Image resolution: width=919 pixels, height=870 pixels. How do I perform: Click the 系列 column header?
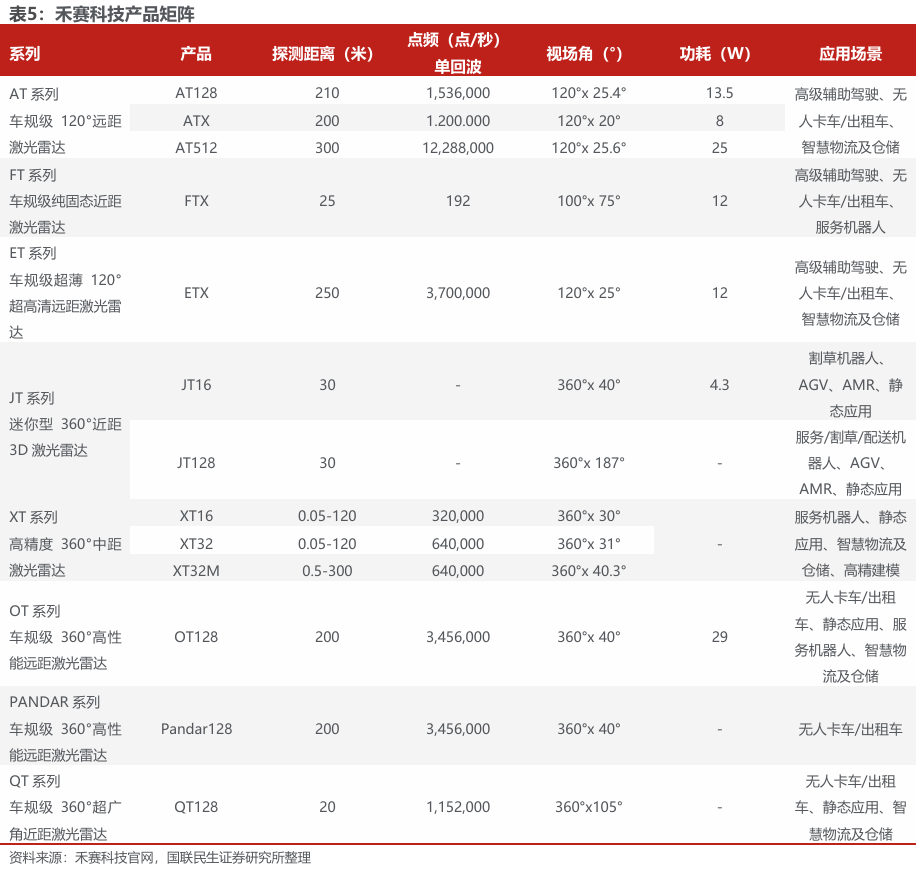click(25, 54)
